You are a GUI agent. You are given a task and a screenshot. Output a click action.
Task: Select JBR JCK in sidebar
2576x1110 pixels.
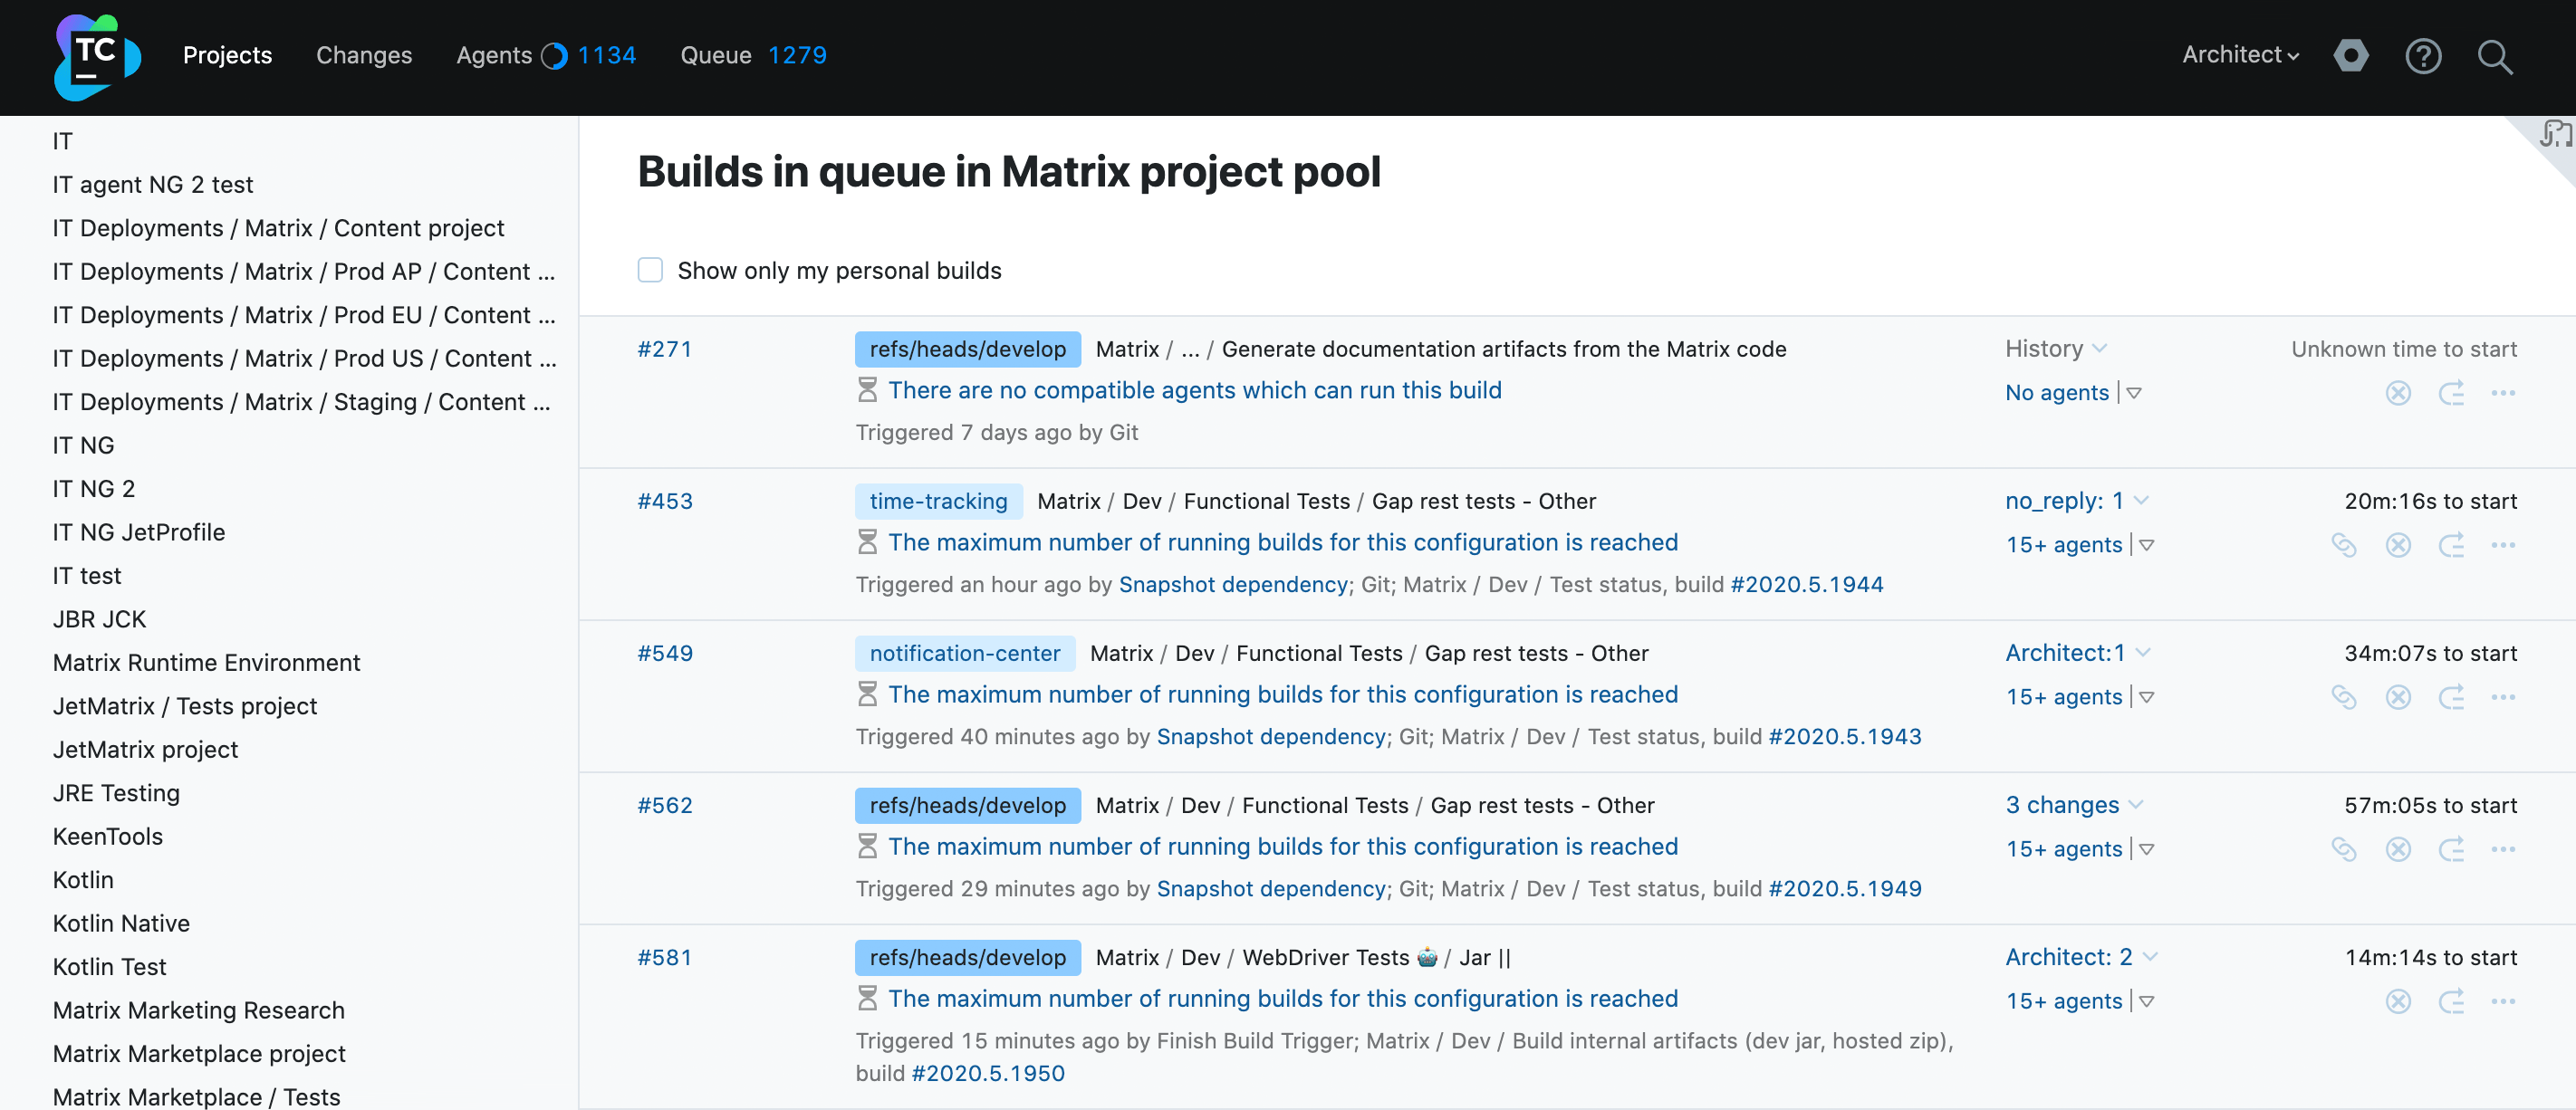click(x=99, y=619)
